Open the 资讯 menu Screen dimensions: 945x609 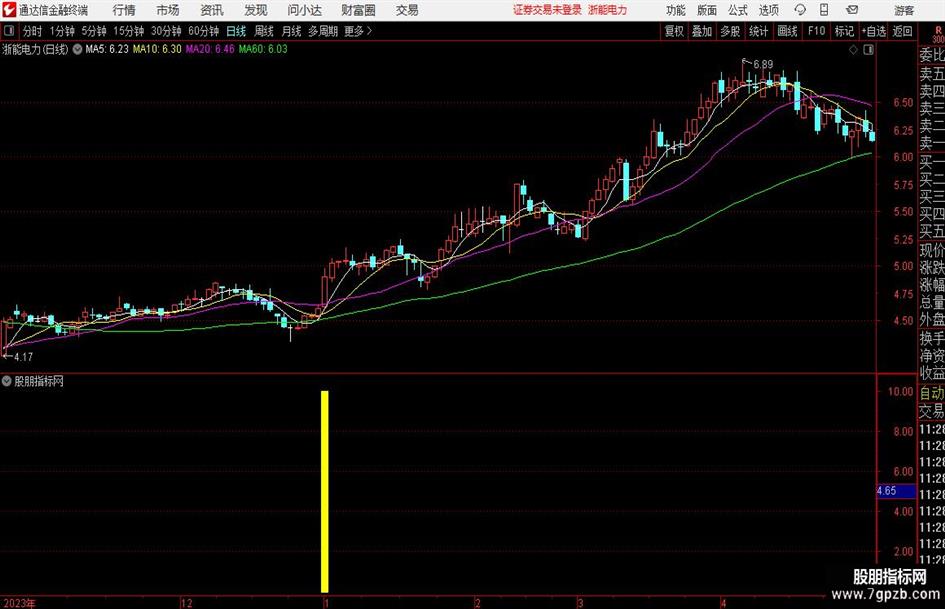click(x=212, y=10)
